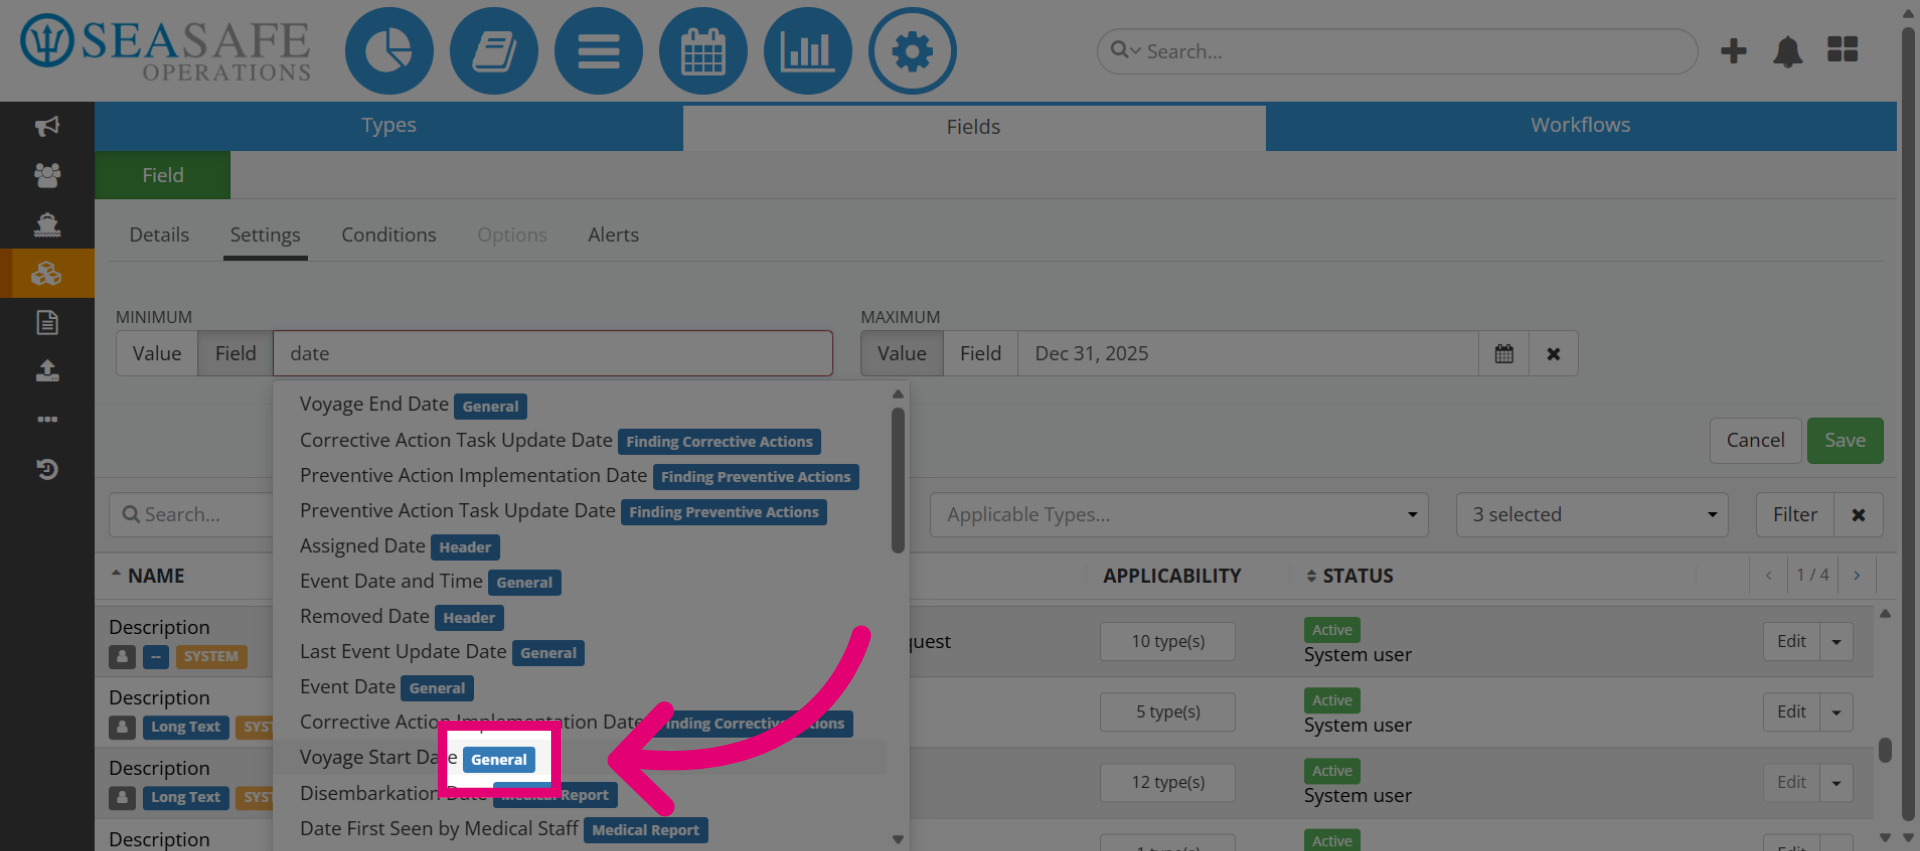Click the 10 type(s) applicability button
The height and width of the screenshot is (851, 1920).
click(x=1168, y=642)
